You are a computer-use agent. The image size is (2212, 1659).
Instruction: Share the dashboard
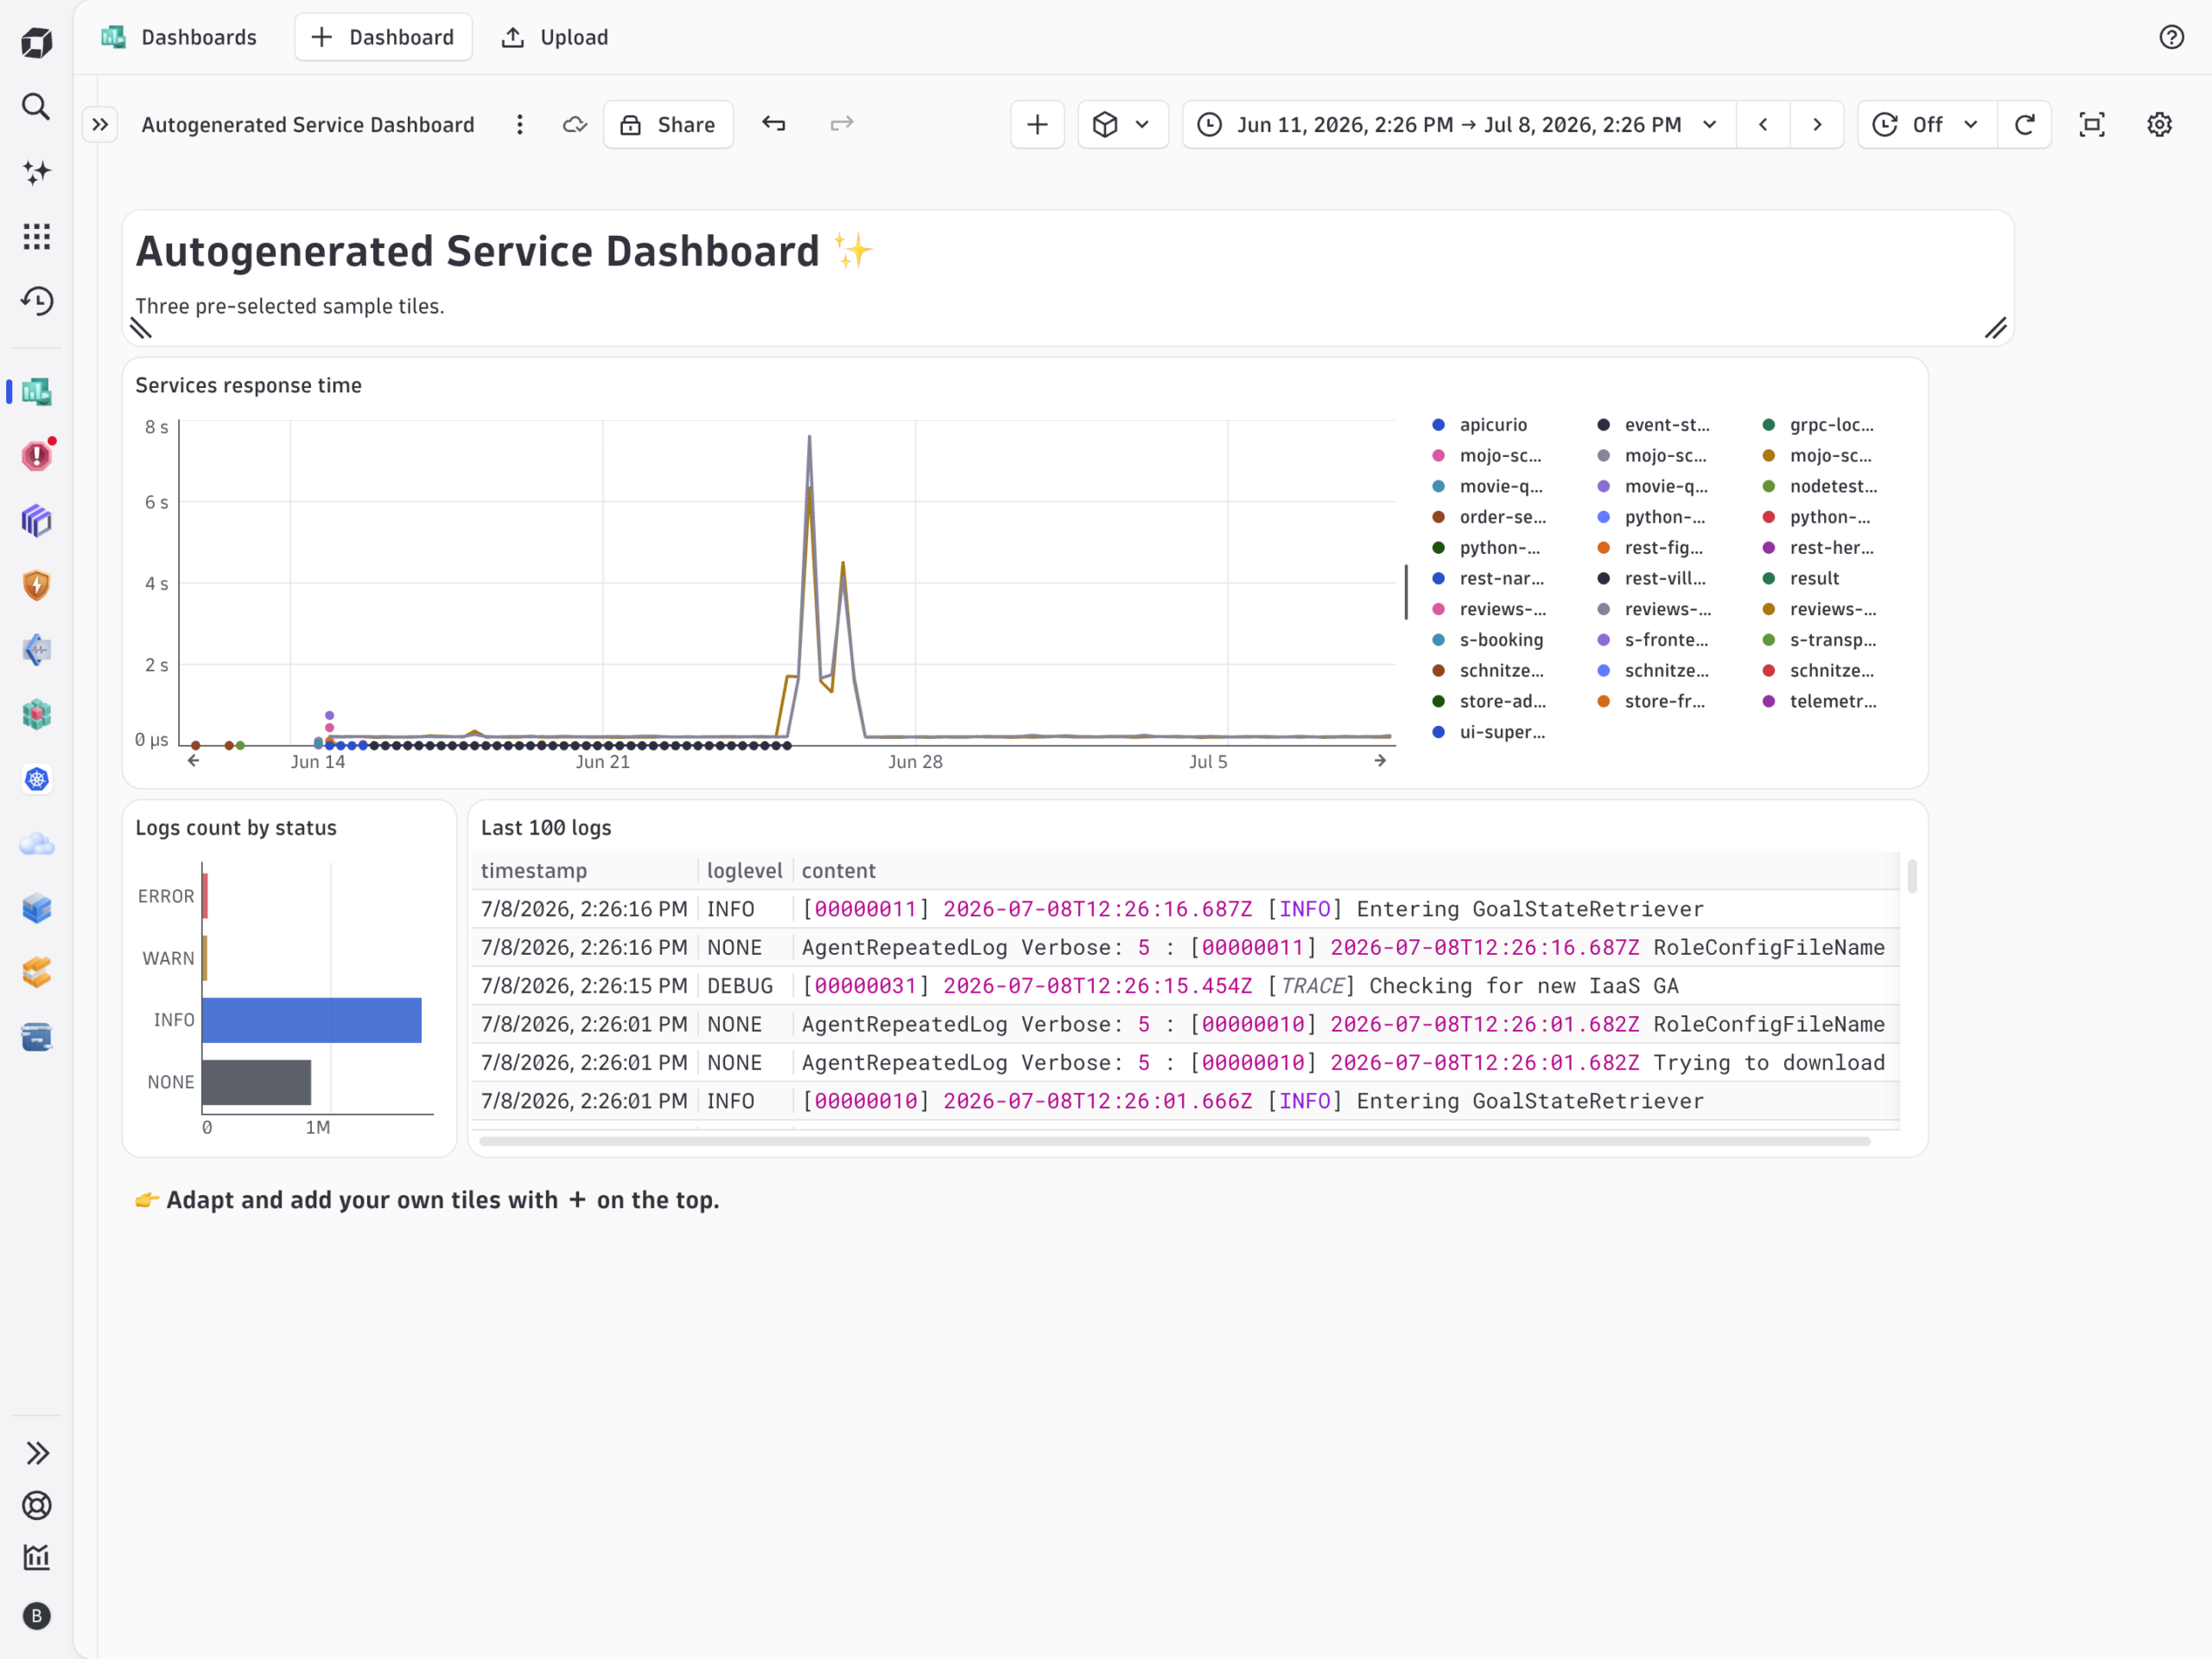pyautogui.click(x=668, y=125)
